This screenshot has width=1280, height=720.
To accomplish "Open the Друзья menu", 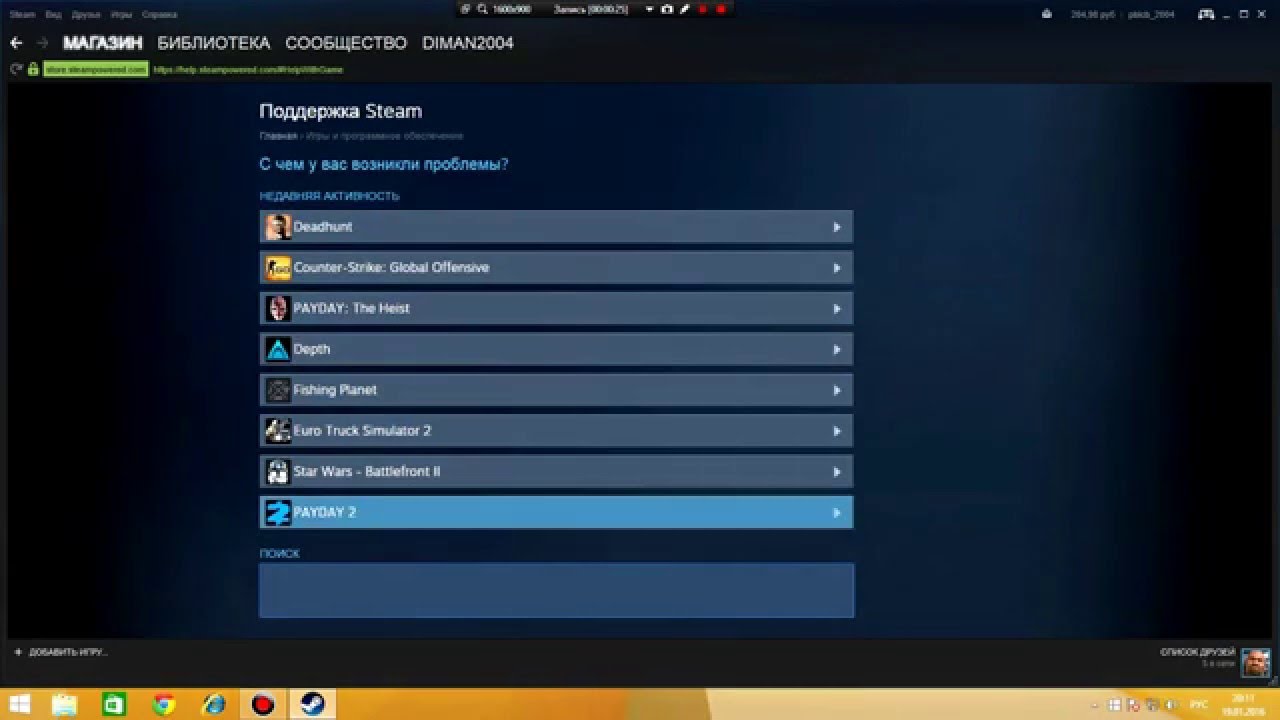I will tap(86, 15).
